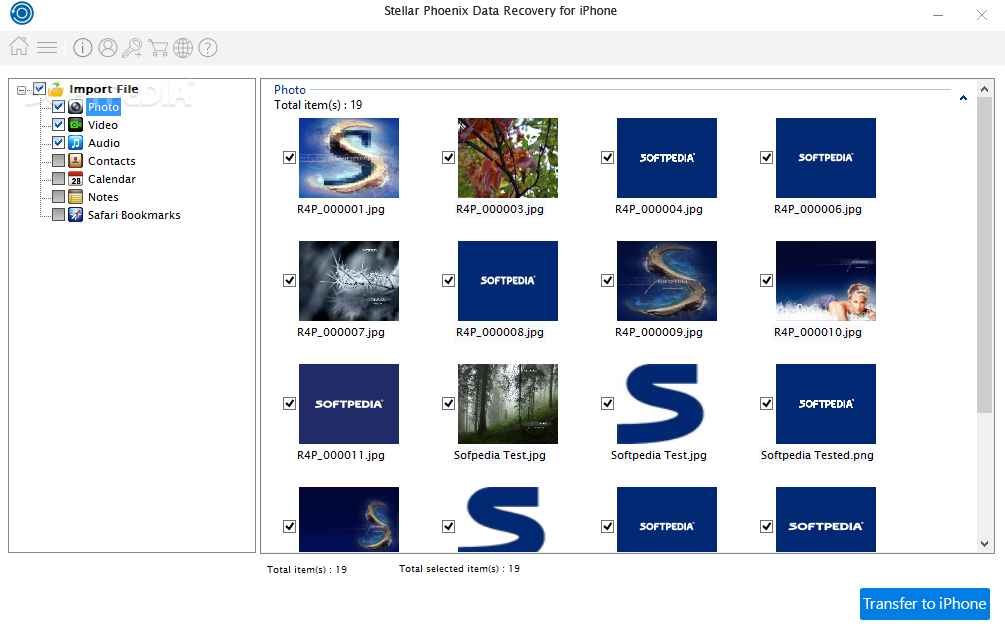
Task: Uncheck the Audio category checkbox
Action: pyautogui.click(x=58, y=142)
